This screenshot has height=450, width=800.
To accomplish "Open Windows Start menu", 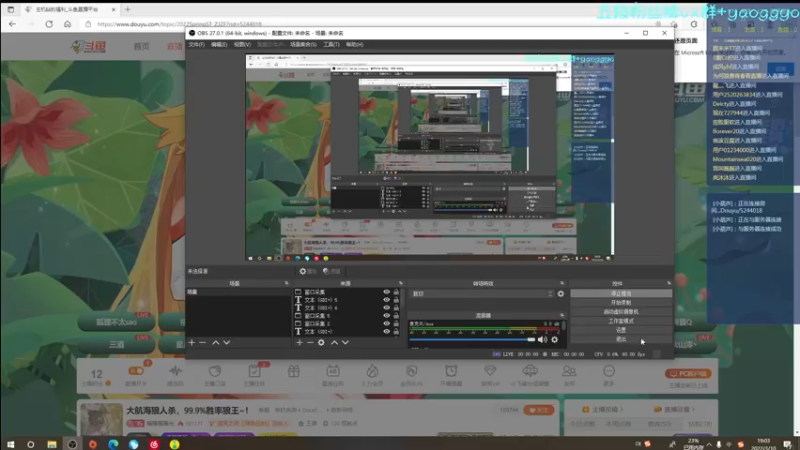I will coord(10,444).
